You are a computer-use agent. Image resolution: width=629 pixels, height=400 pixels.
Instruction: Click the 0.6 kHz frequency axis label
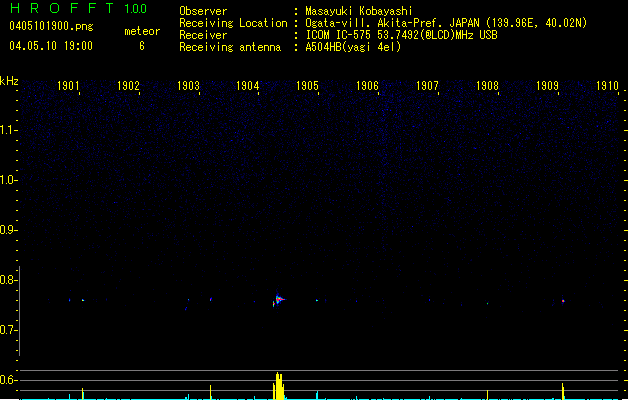(8, 380)
